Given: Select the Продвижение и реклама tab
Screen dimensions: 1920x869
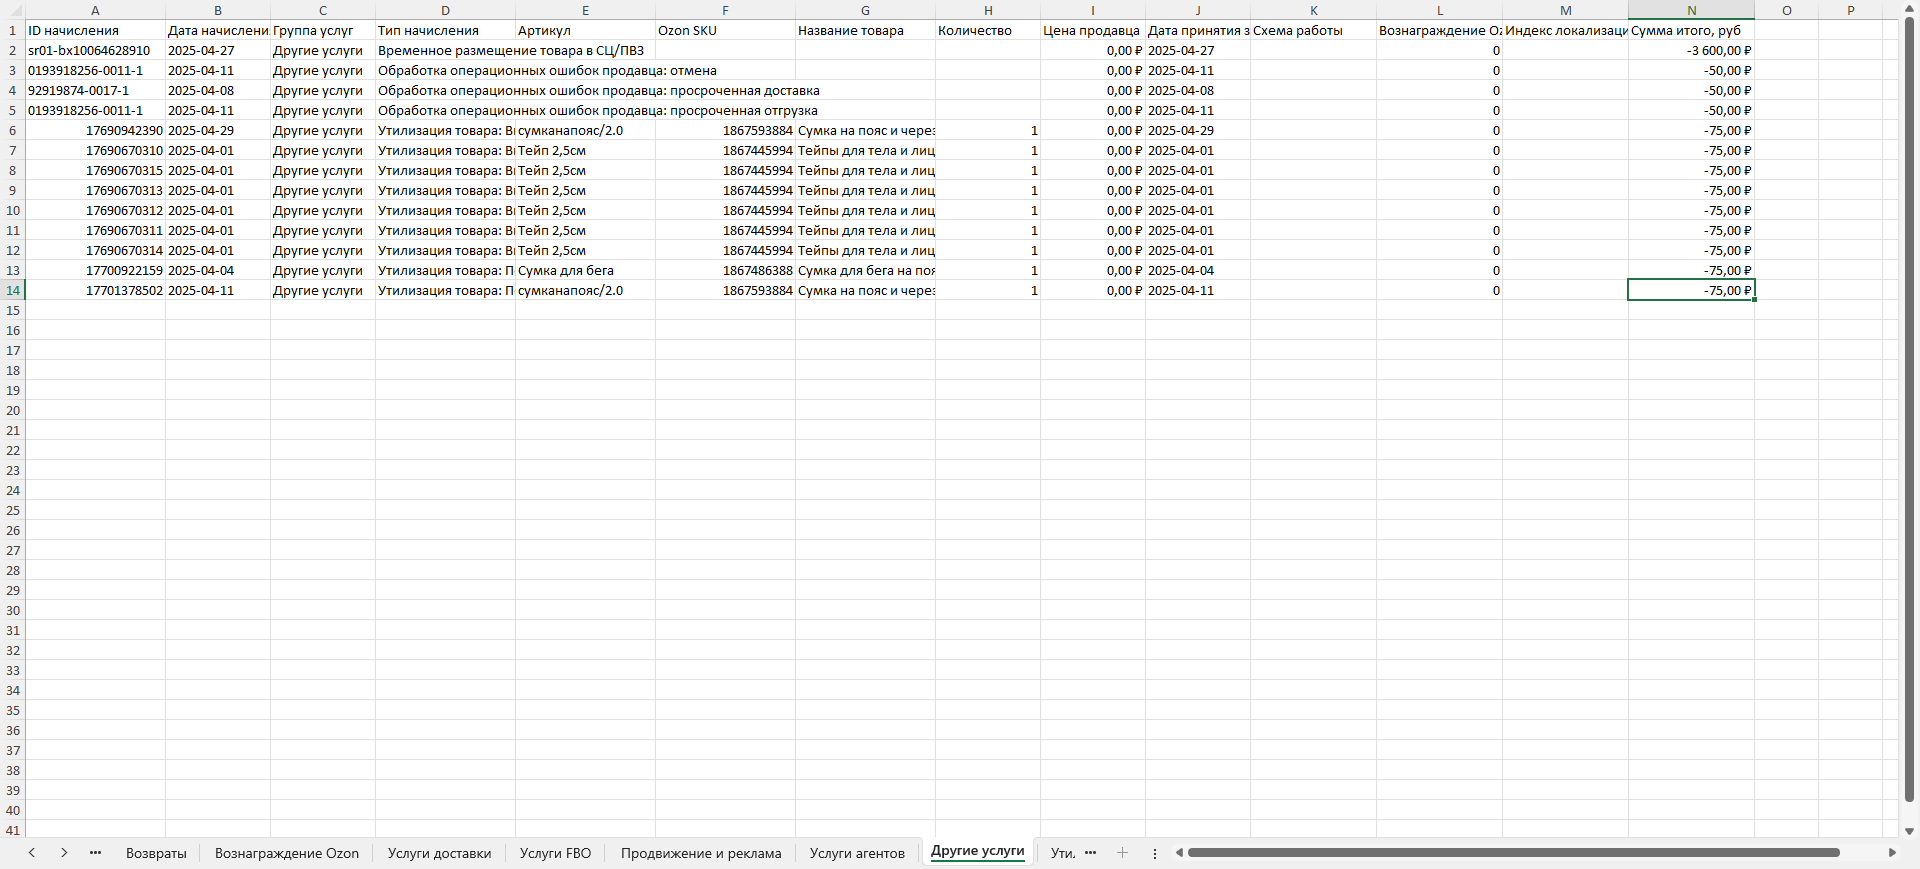Looking at the screenshot, I should (x=700, y=853).
